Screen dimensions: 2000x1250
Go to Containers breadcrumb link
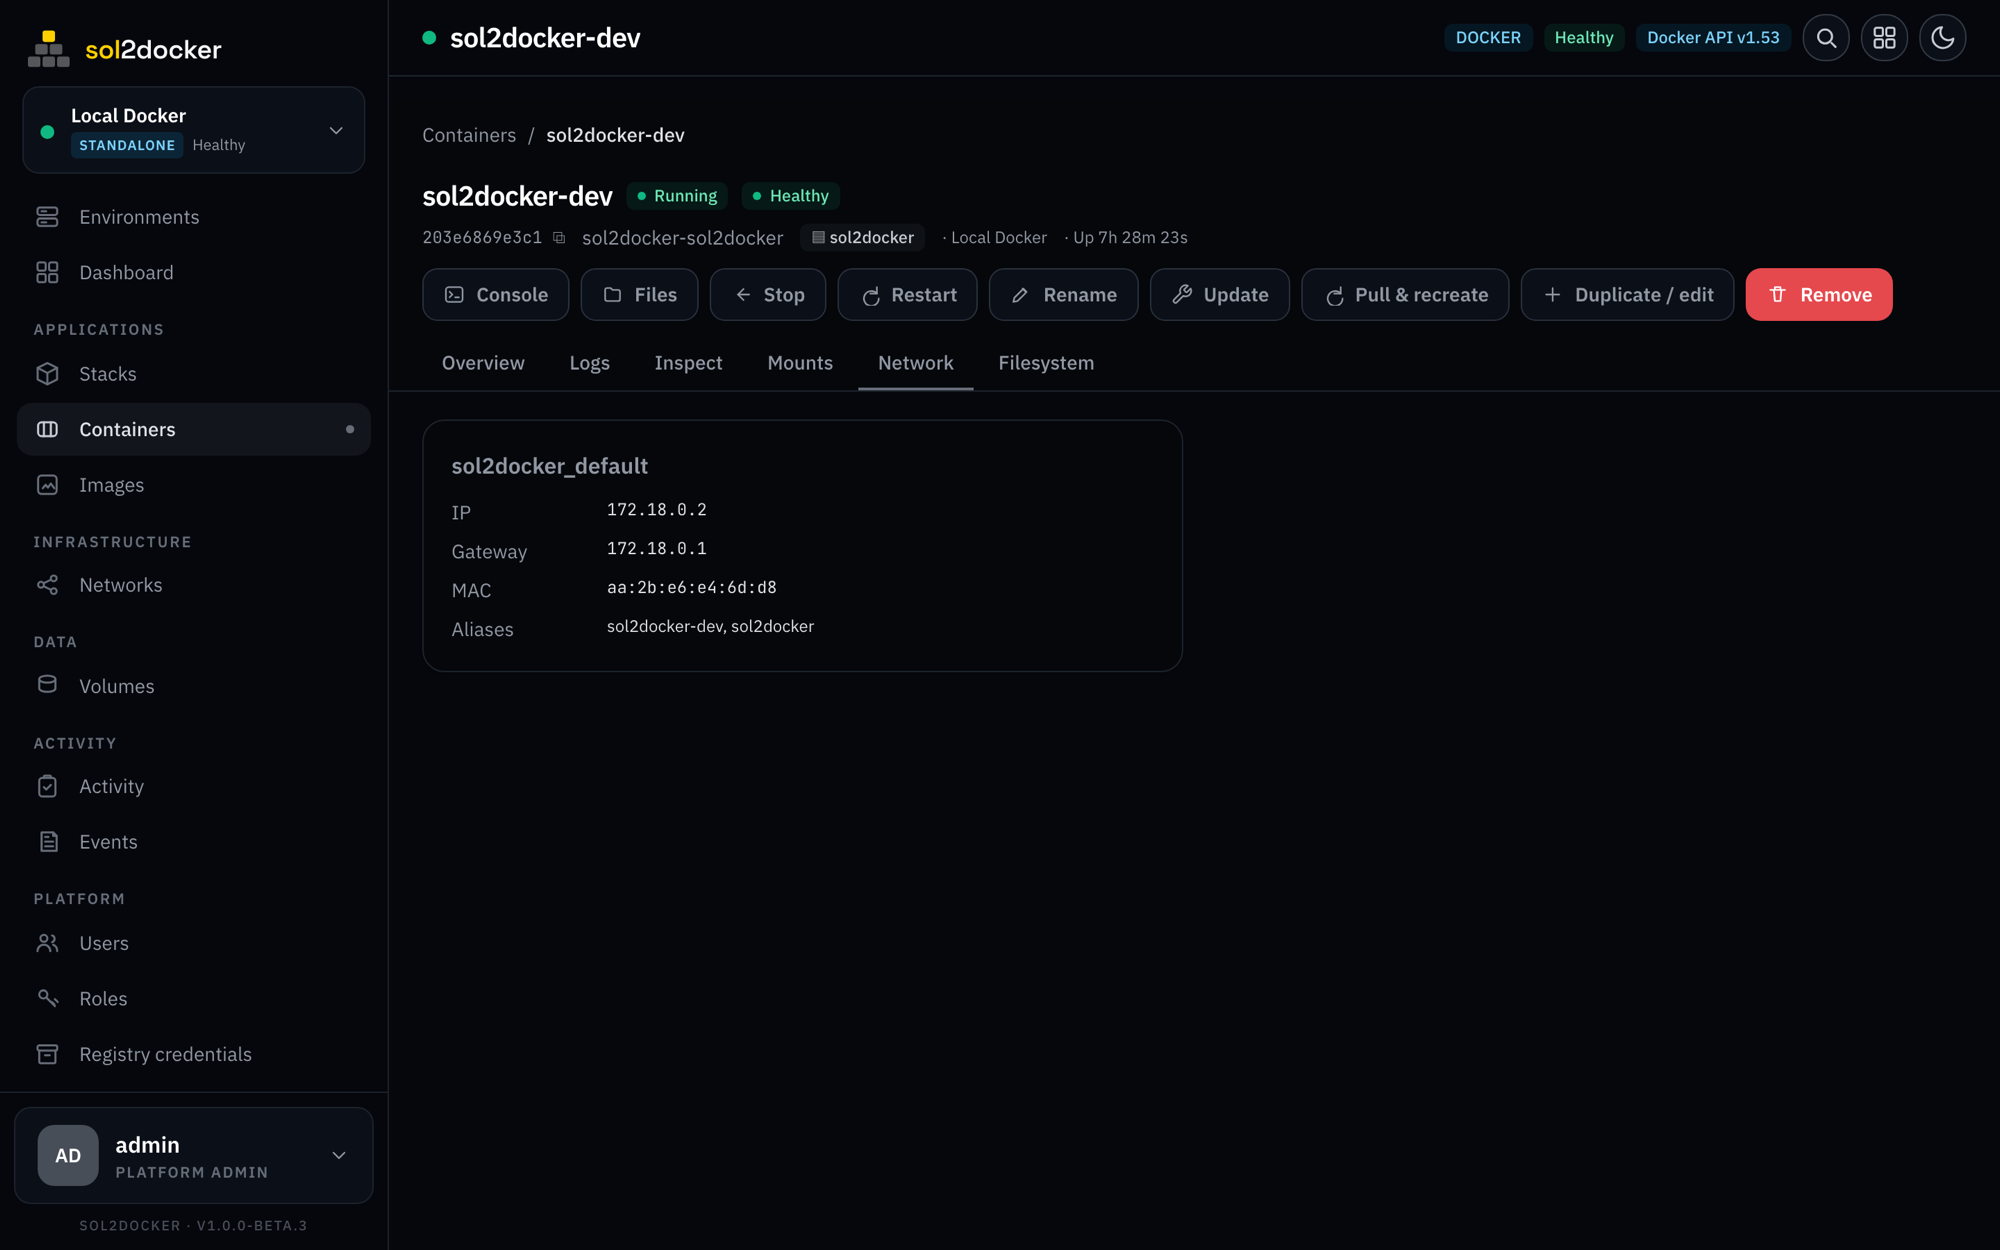pyautogui.click(x=469, y=135)
